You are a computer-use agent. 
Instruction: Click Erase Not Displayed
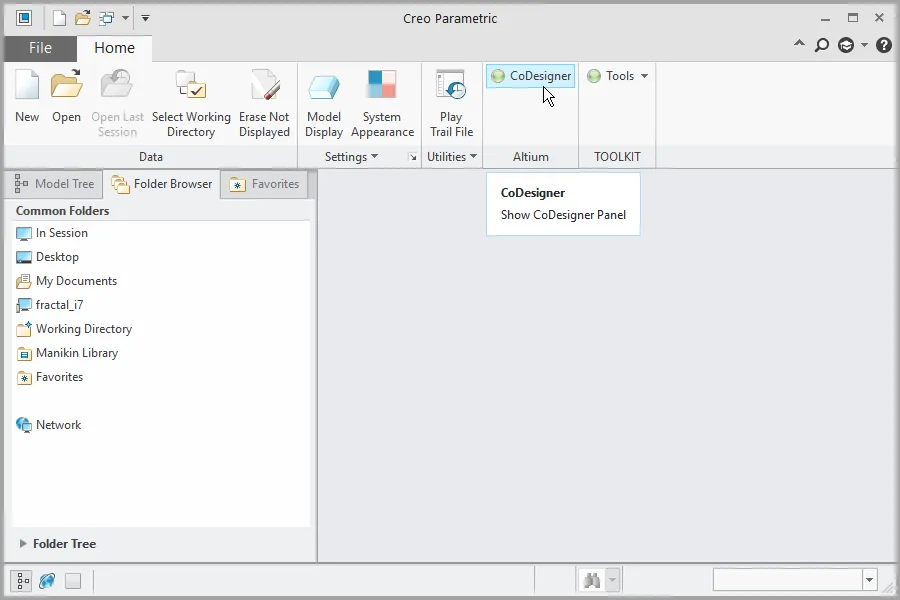[264, 103]
